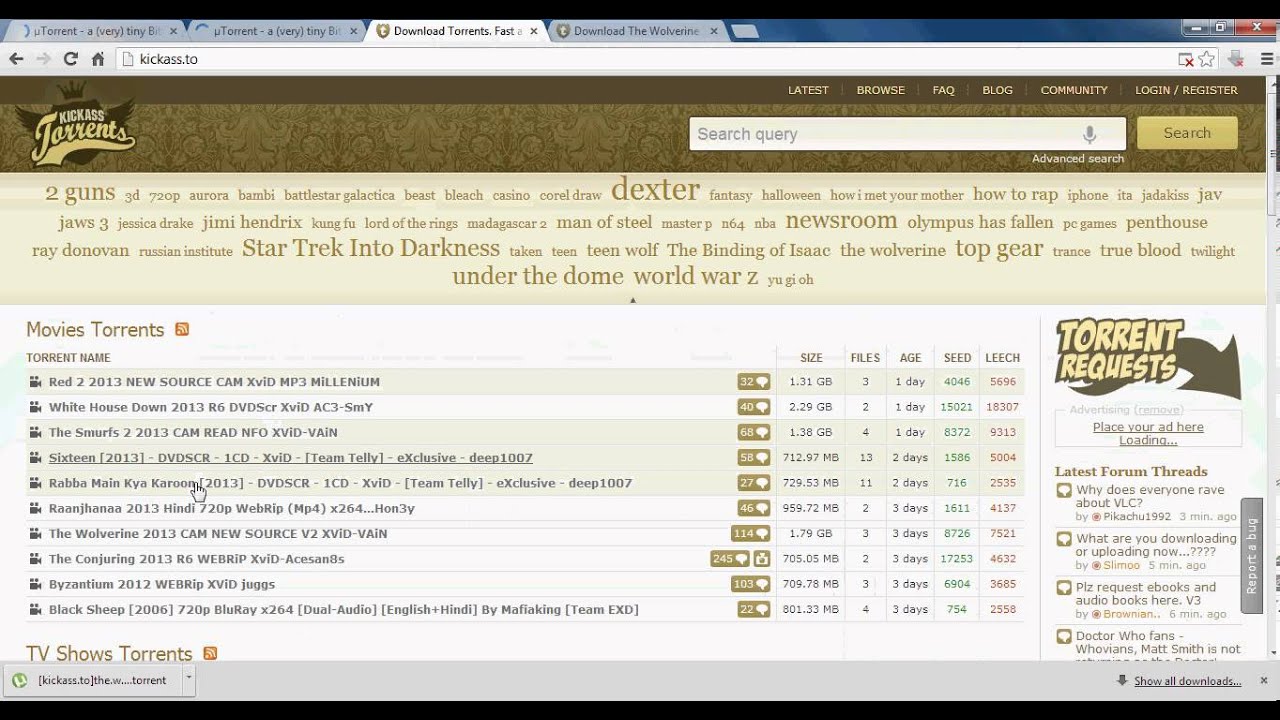This screenshot has height=720, width=1280.
Task: Open the COMMUNITY menu item
Action: tap(1074, 90)
